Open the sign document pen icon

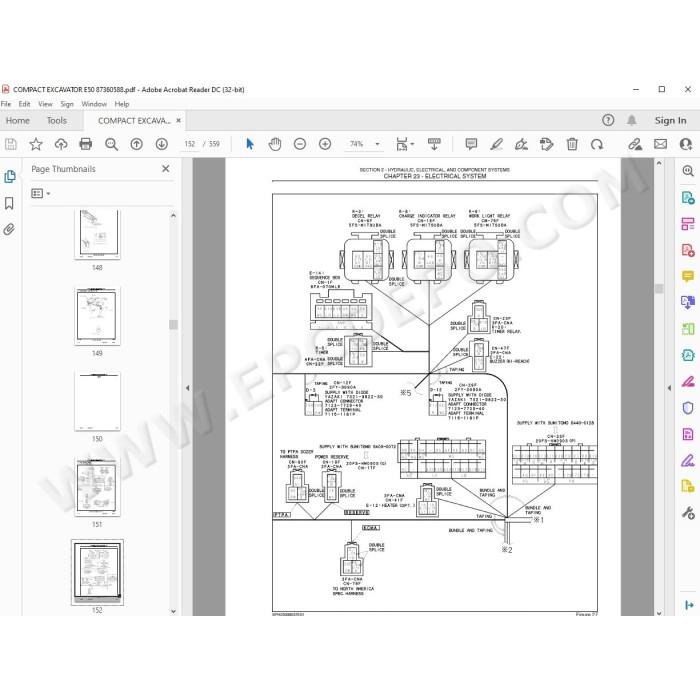pos(521,144)
